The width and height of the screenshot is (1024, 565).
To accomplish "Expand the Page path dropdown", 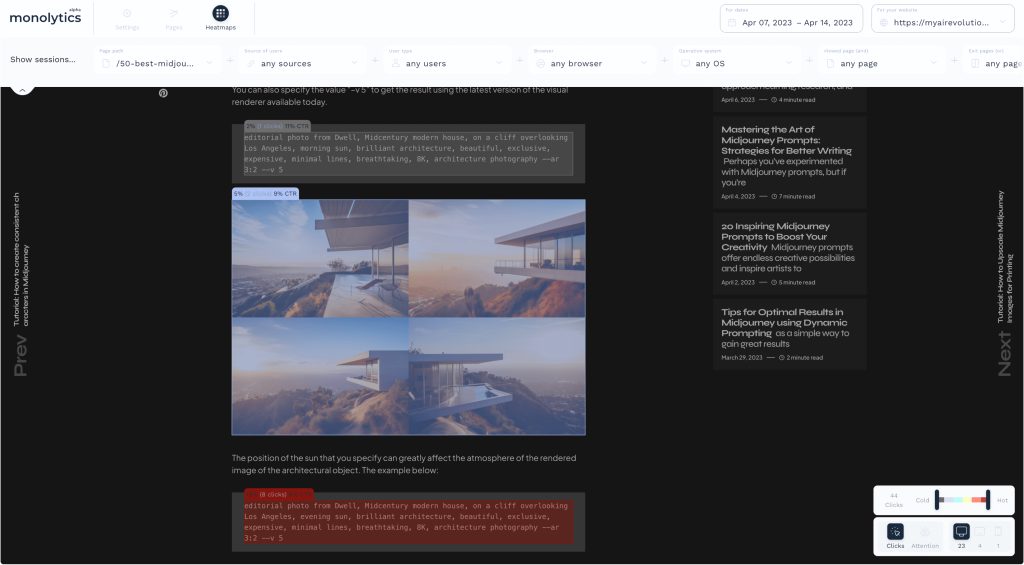I will (x=160, y=63).
